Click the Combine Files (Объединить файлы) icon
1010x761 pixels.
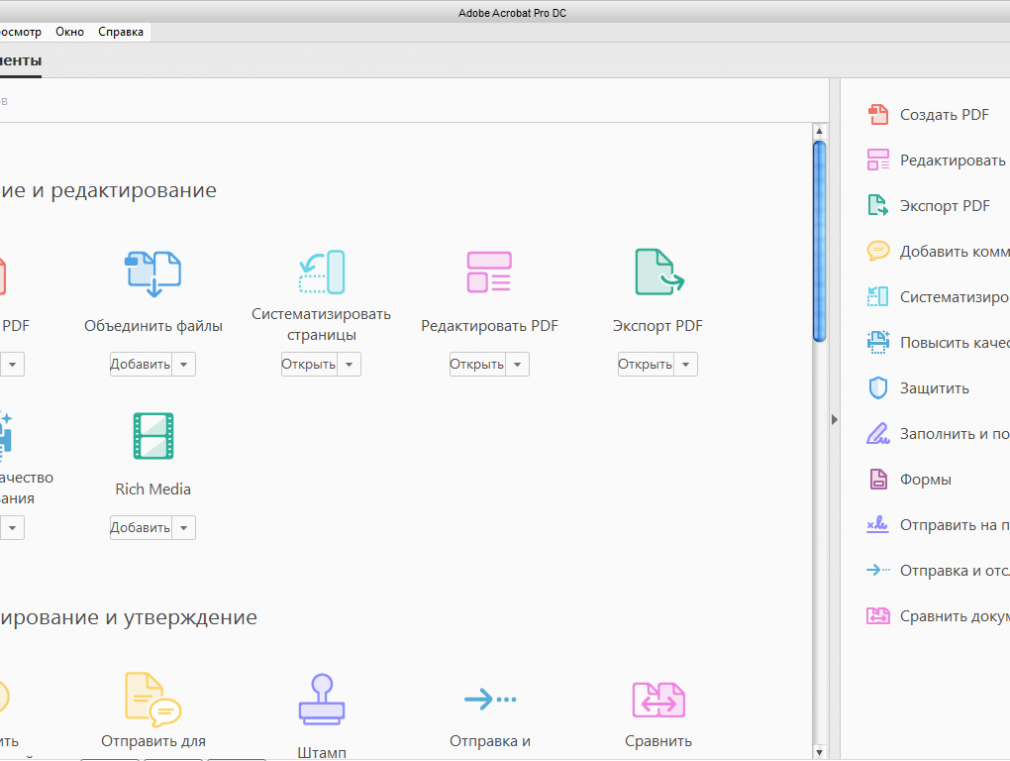click(153, 274)
